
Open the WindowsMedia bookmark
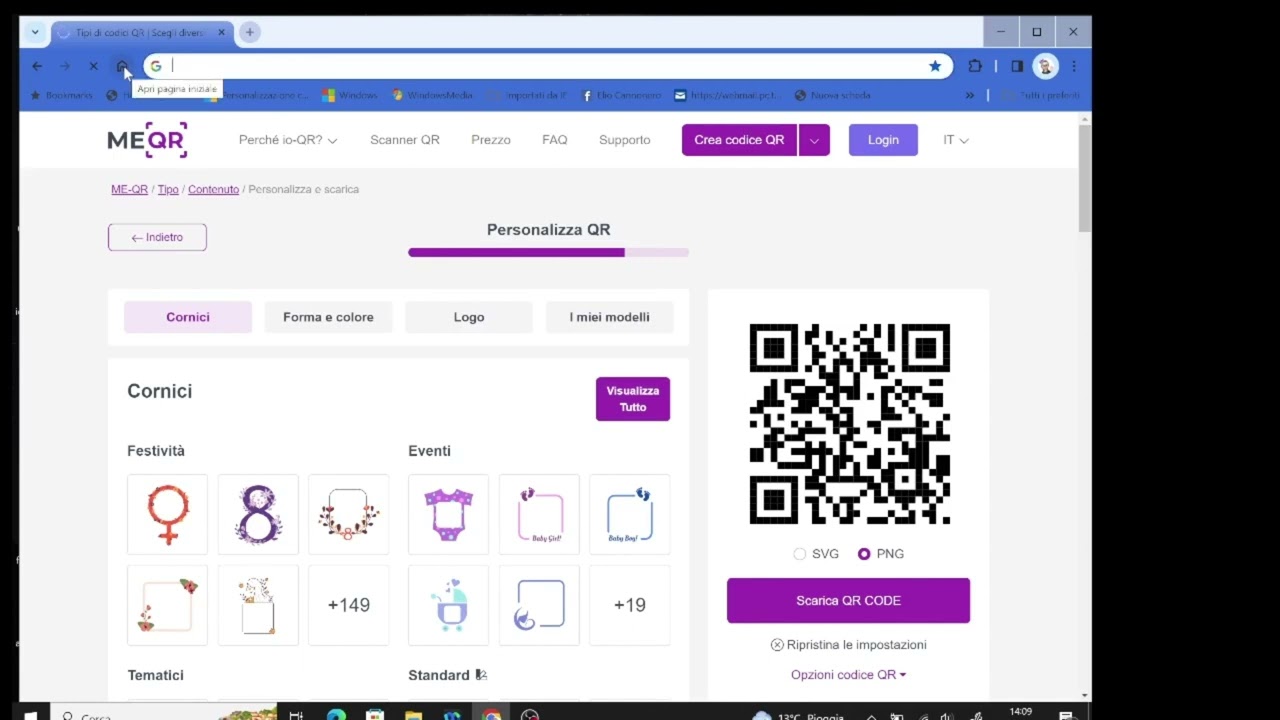pos(432,95)
